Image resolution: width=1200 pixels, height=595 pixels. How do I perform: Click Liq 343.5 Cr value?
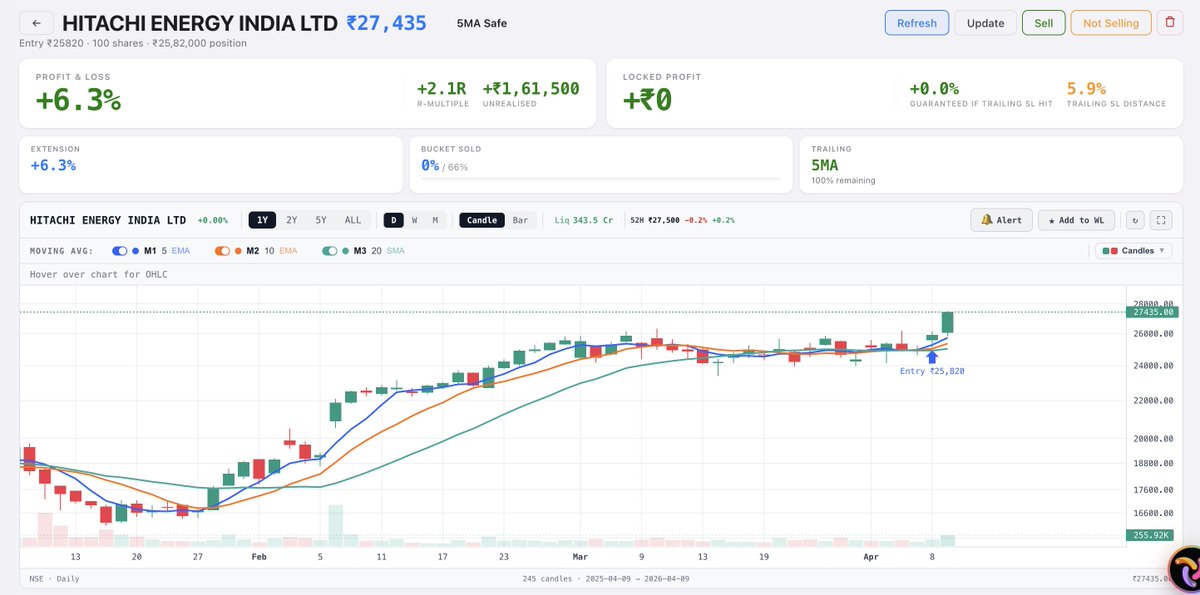pos(585,220)
